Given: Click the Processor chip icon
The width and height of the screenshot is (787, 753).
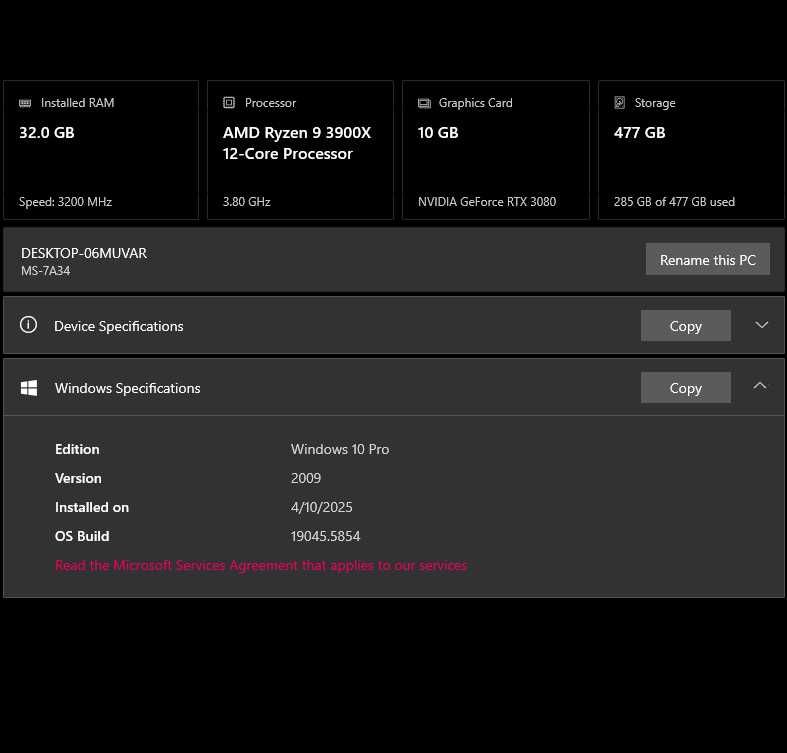Looking at the screenshot, I should 229,102.
